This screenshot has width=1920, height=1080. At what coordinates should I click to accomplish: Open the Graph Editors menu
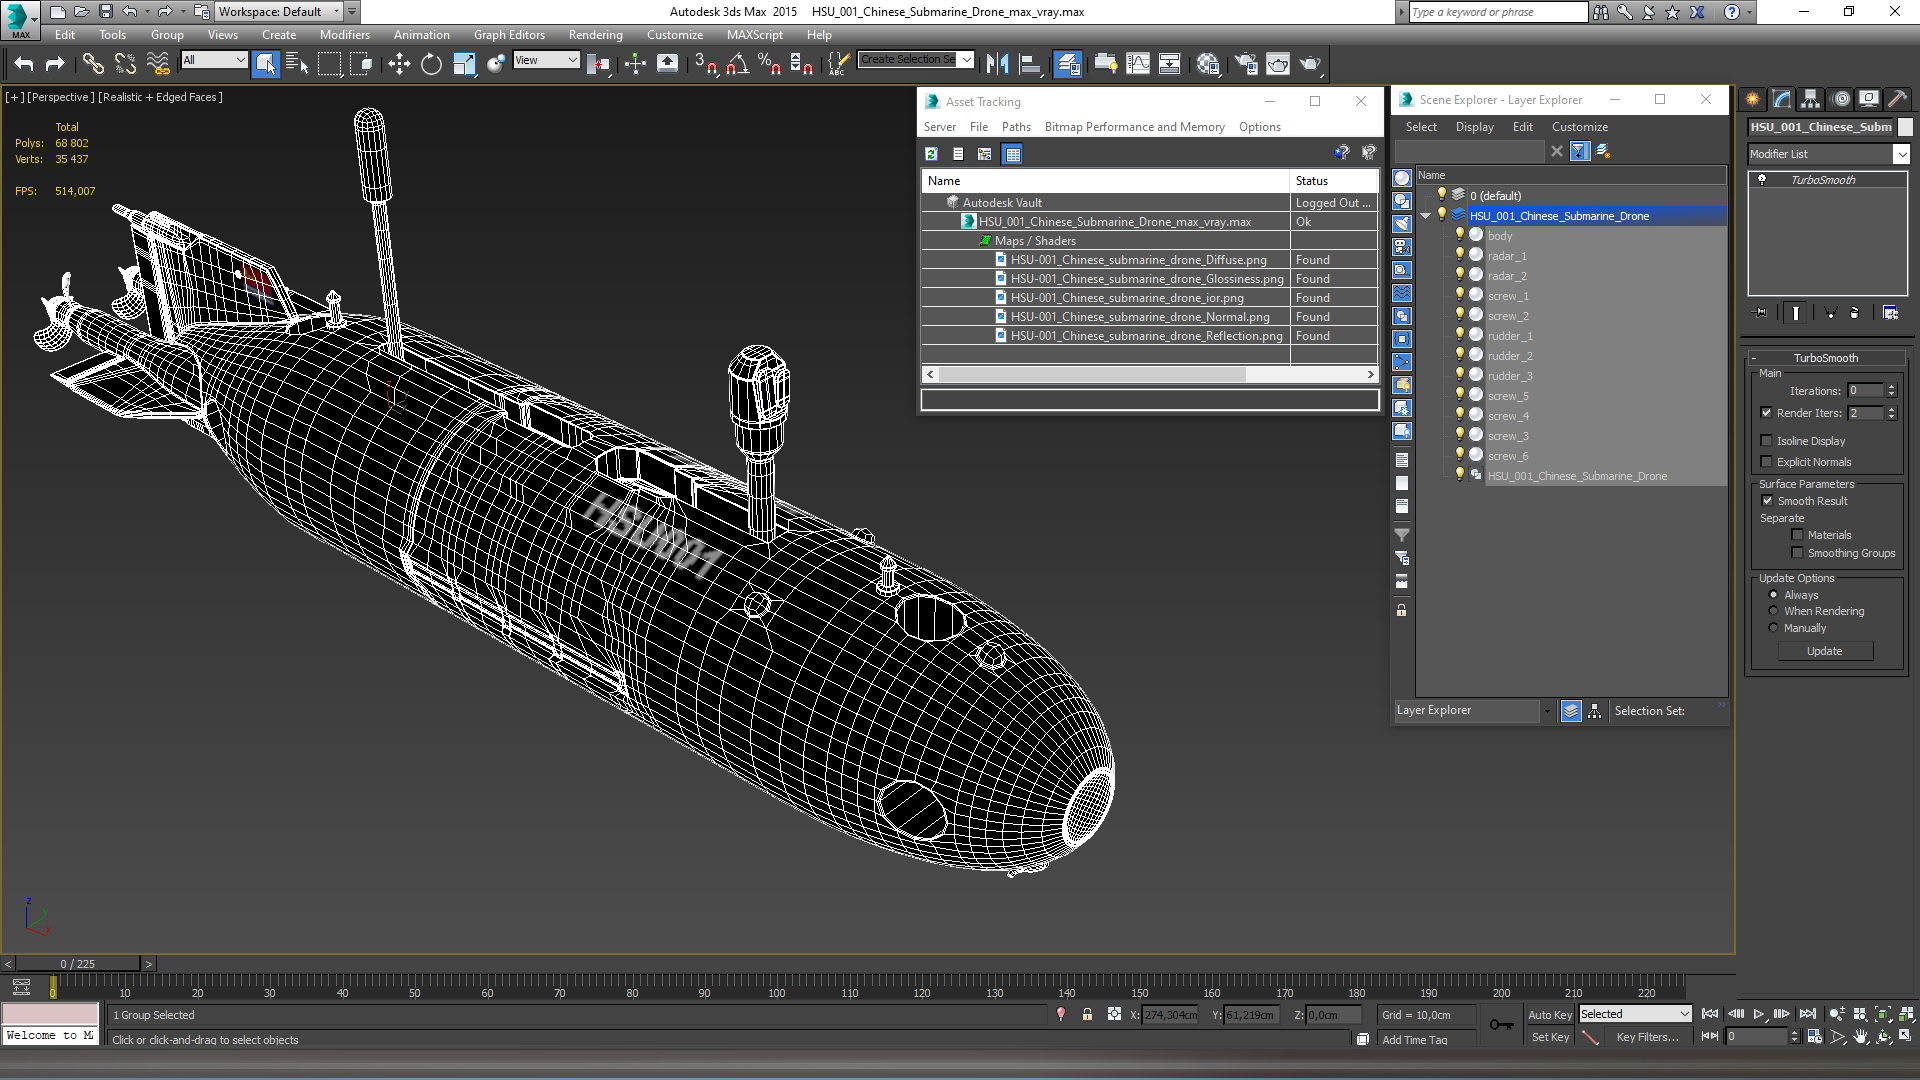(509, 35)
